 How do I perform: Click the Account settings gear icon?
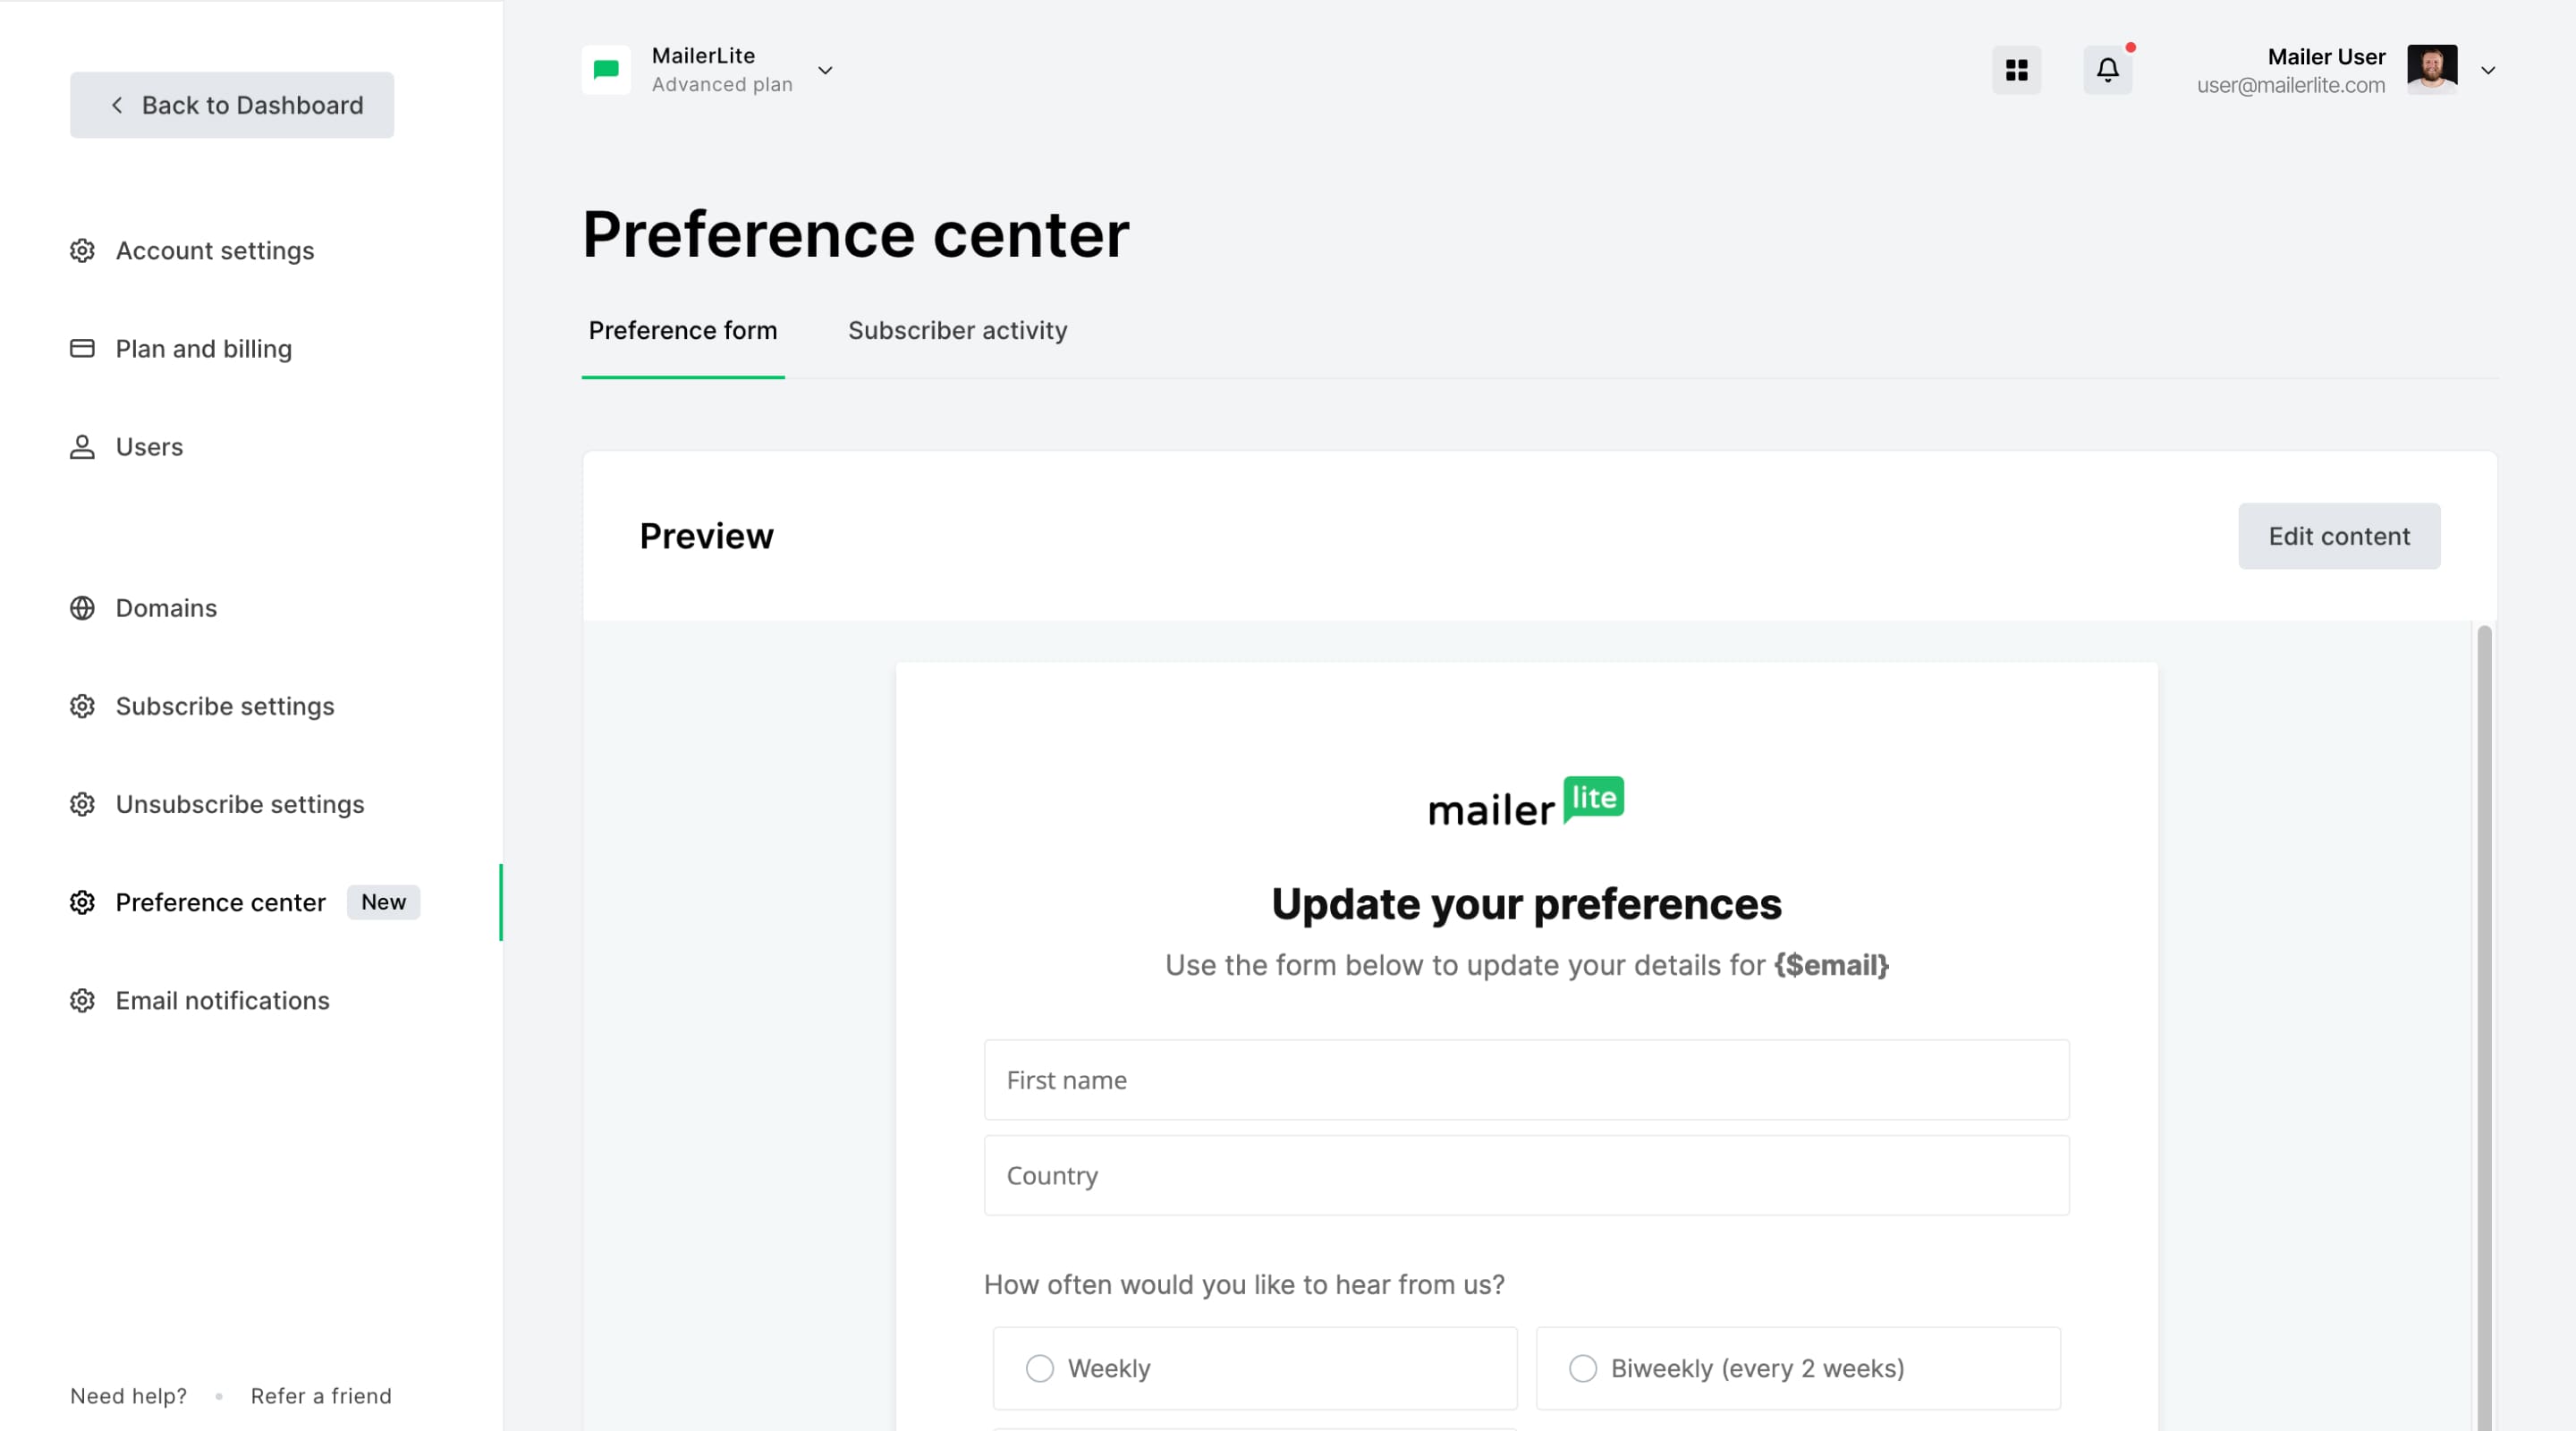[83, 251]
